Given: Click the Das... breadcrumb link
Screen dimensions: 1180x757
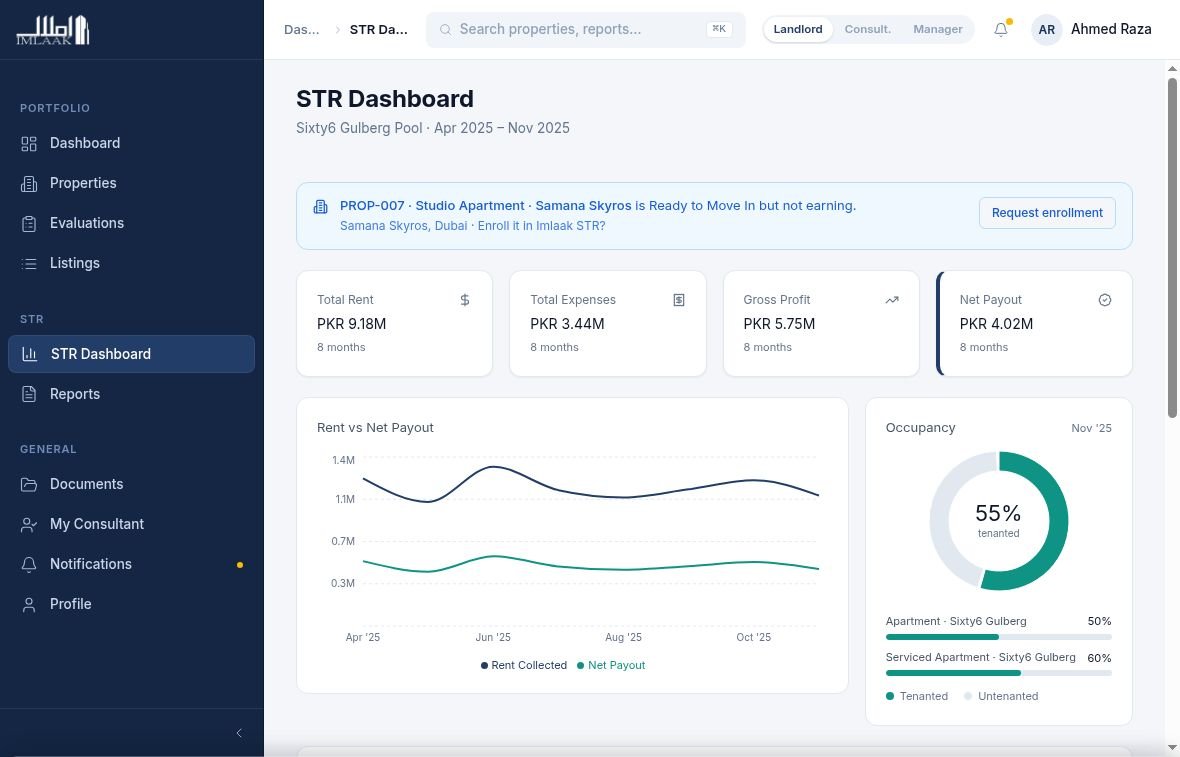Looking at the screenshot, I should coord(302,30).
